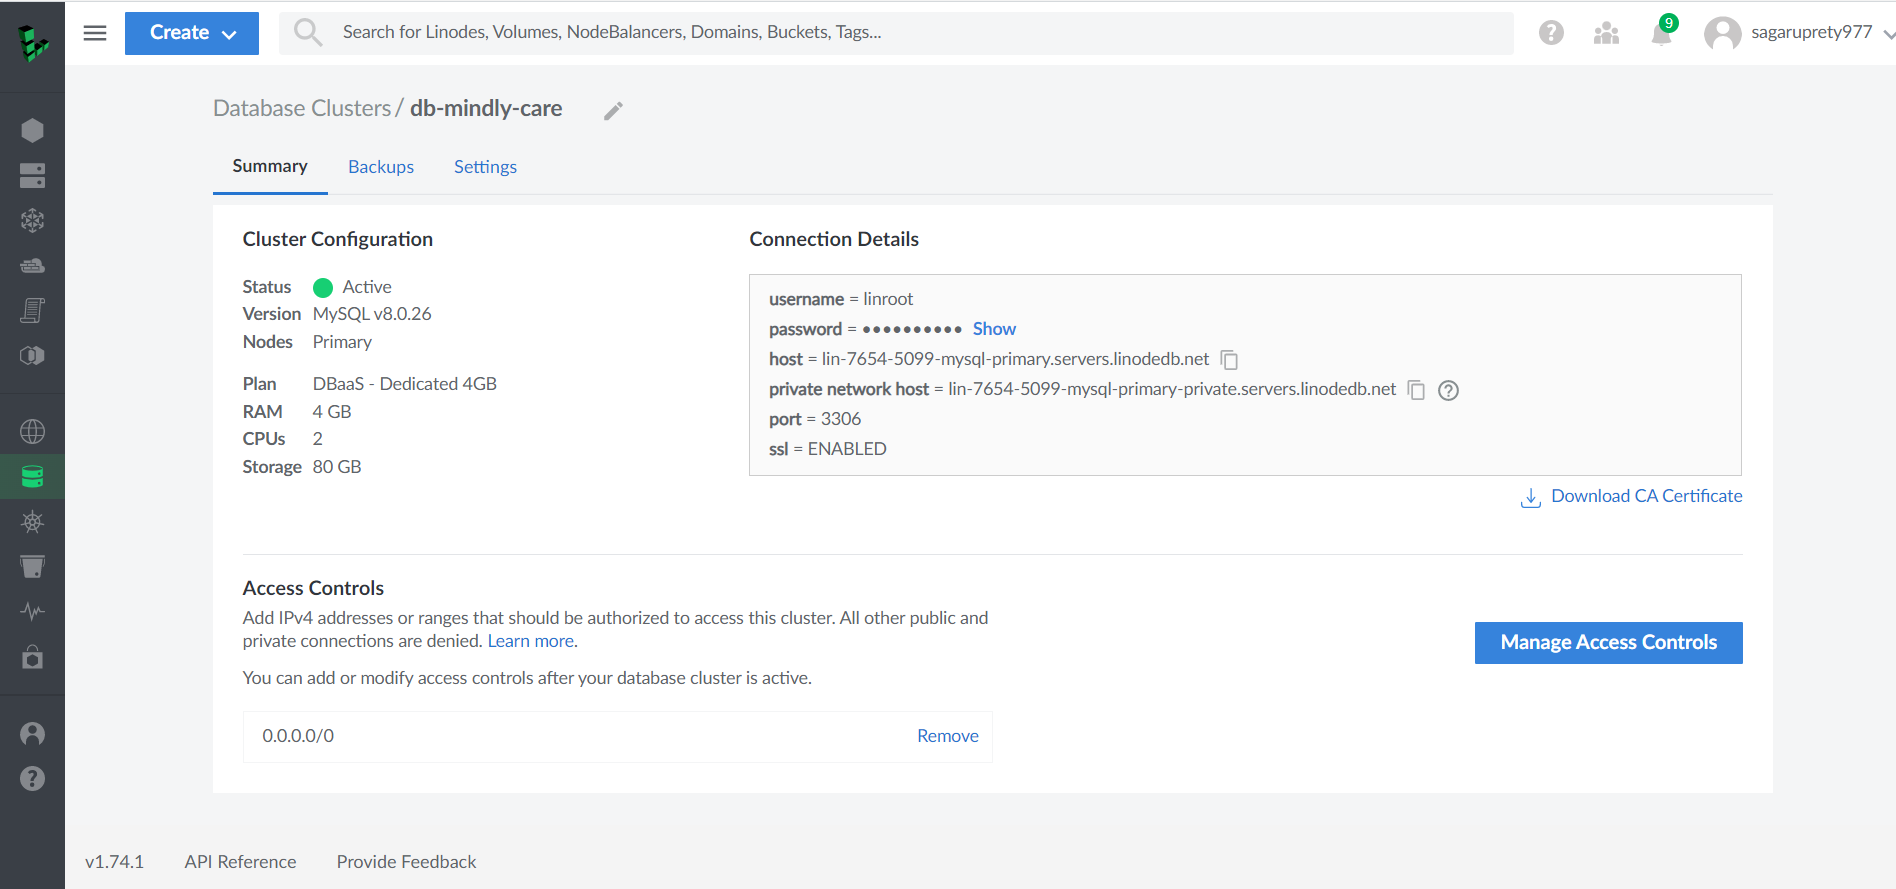1896x889 pixels.
Task: Click the private network host address text
Action: (x=1172, y=389)
